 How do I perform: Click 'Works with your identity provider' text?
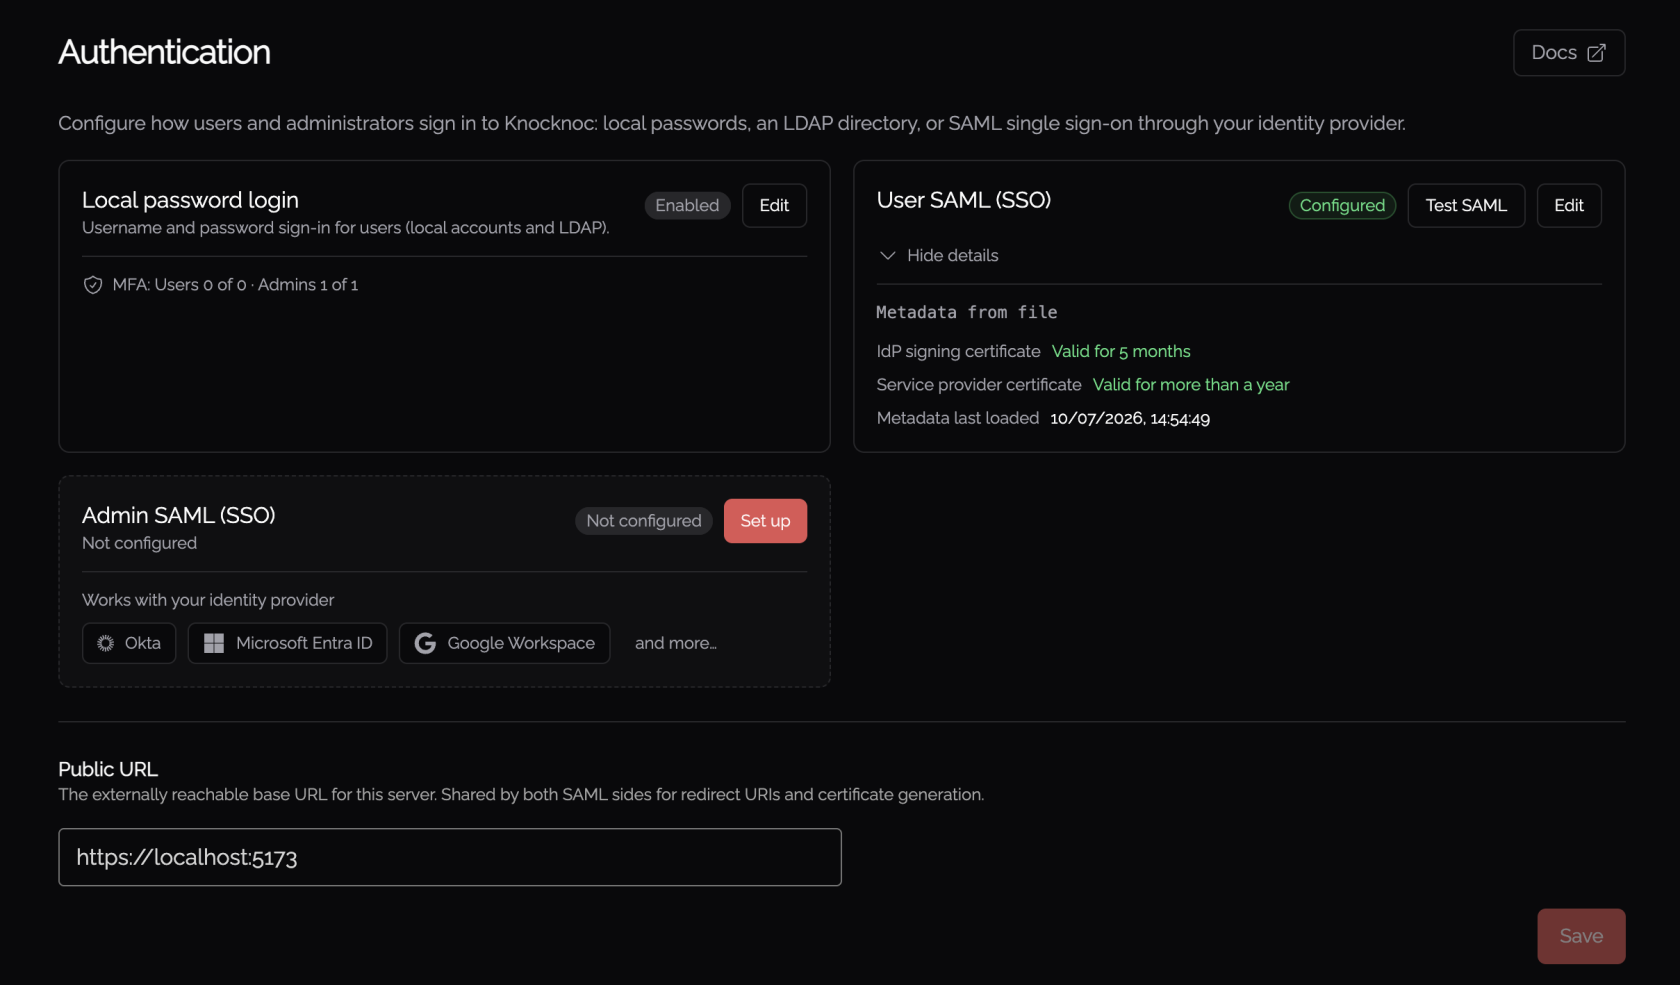(208, 600)
